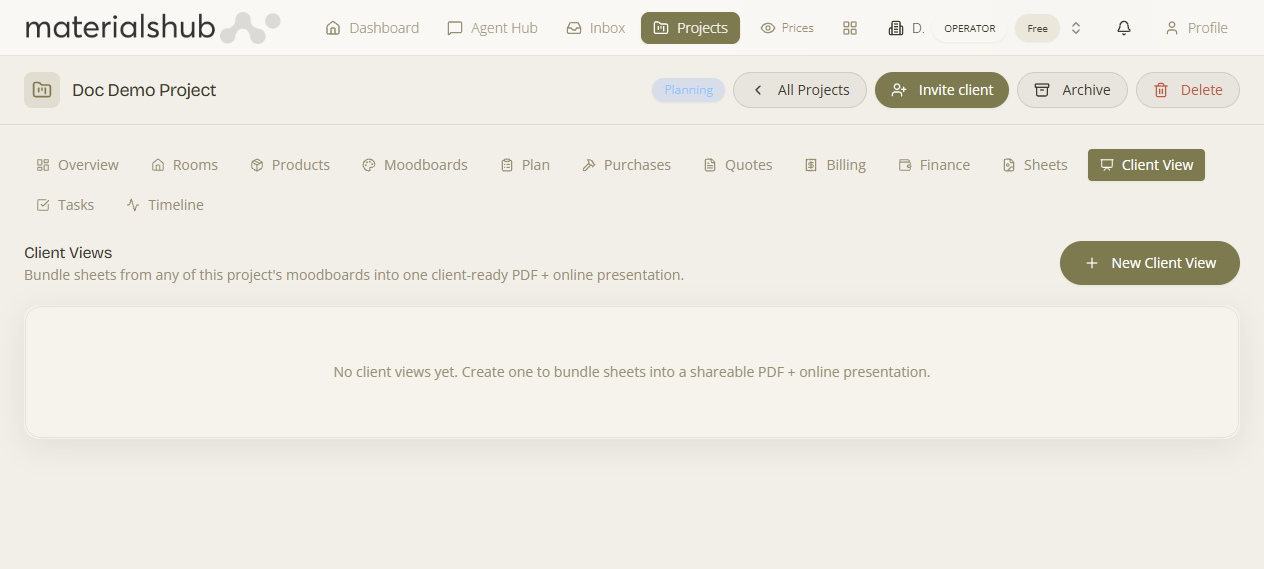
Task: Click the materialshub logo
Action: click(x=152, y=28)
